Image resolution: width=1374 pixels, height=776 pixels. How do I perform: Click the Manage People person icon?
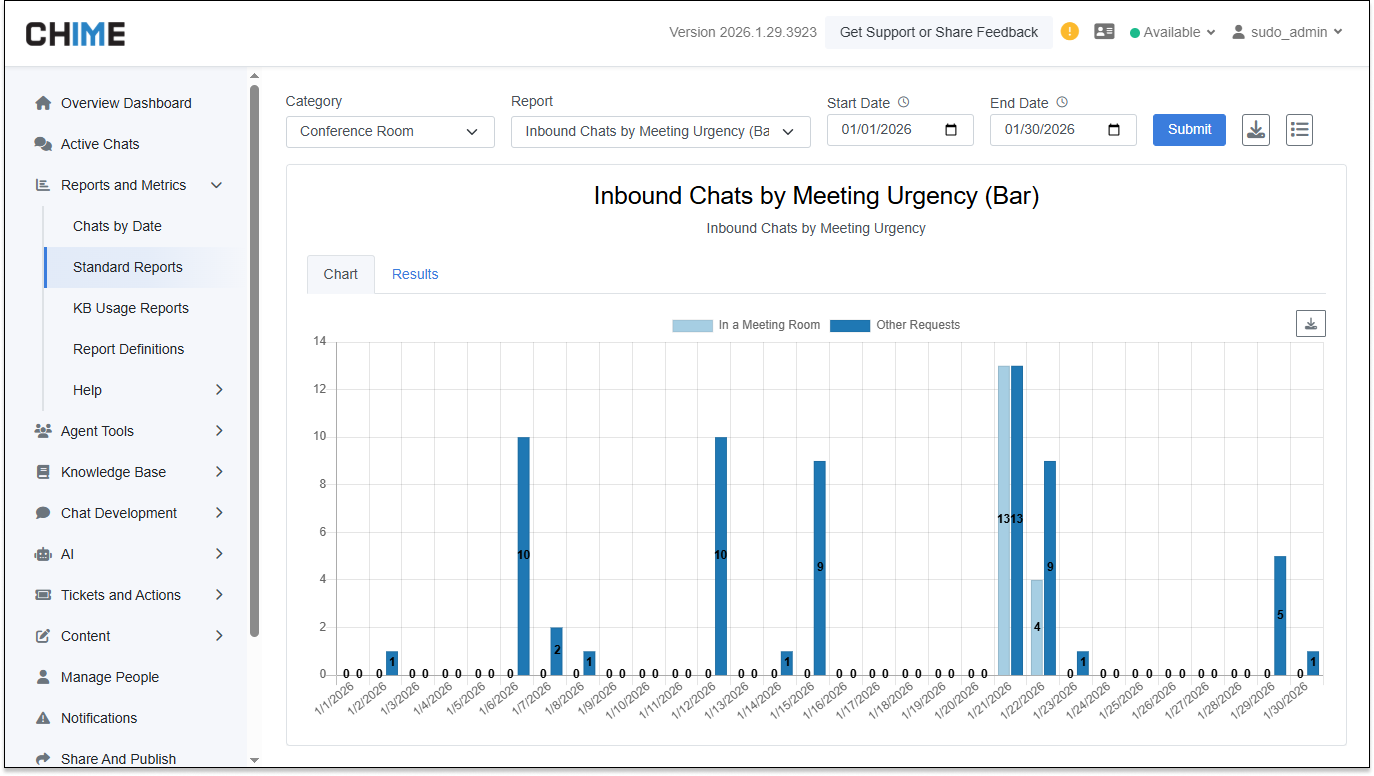point(43,677)
